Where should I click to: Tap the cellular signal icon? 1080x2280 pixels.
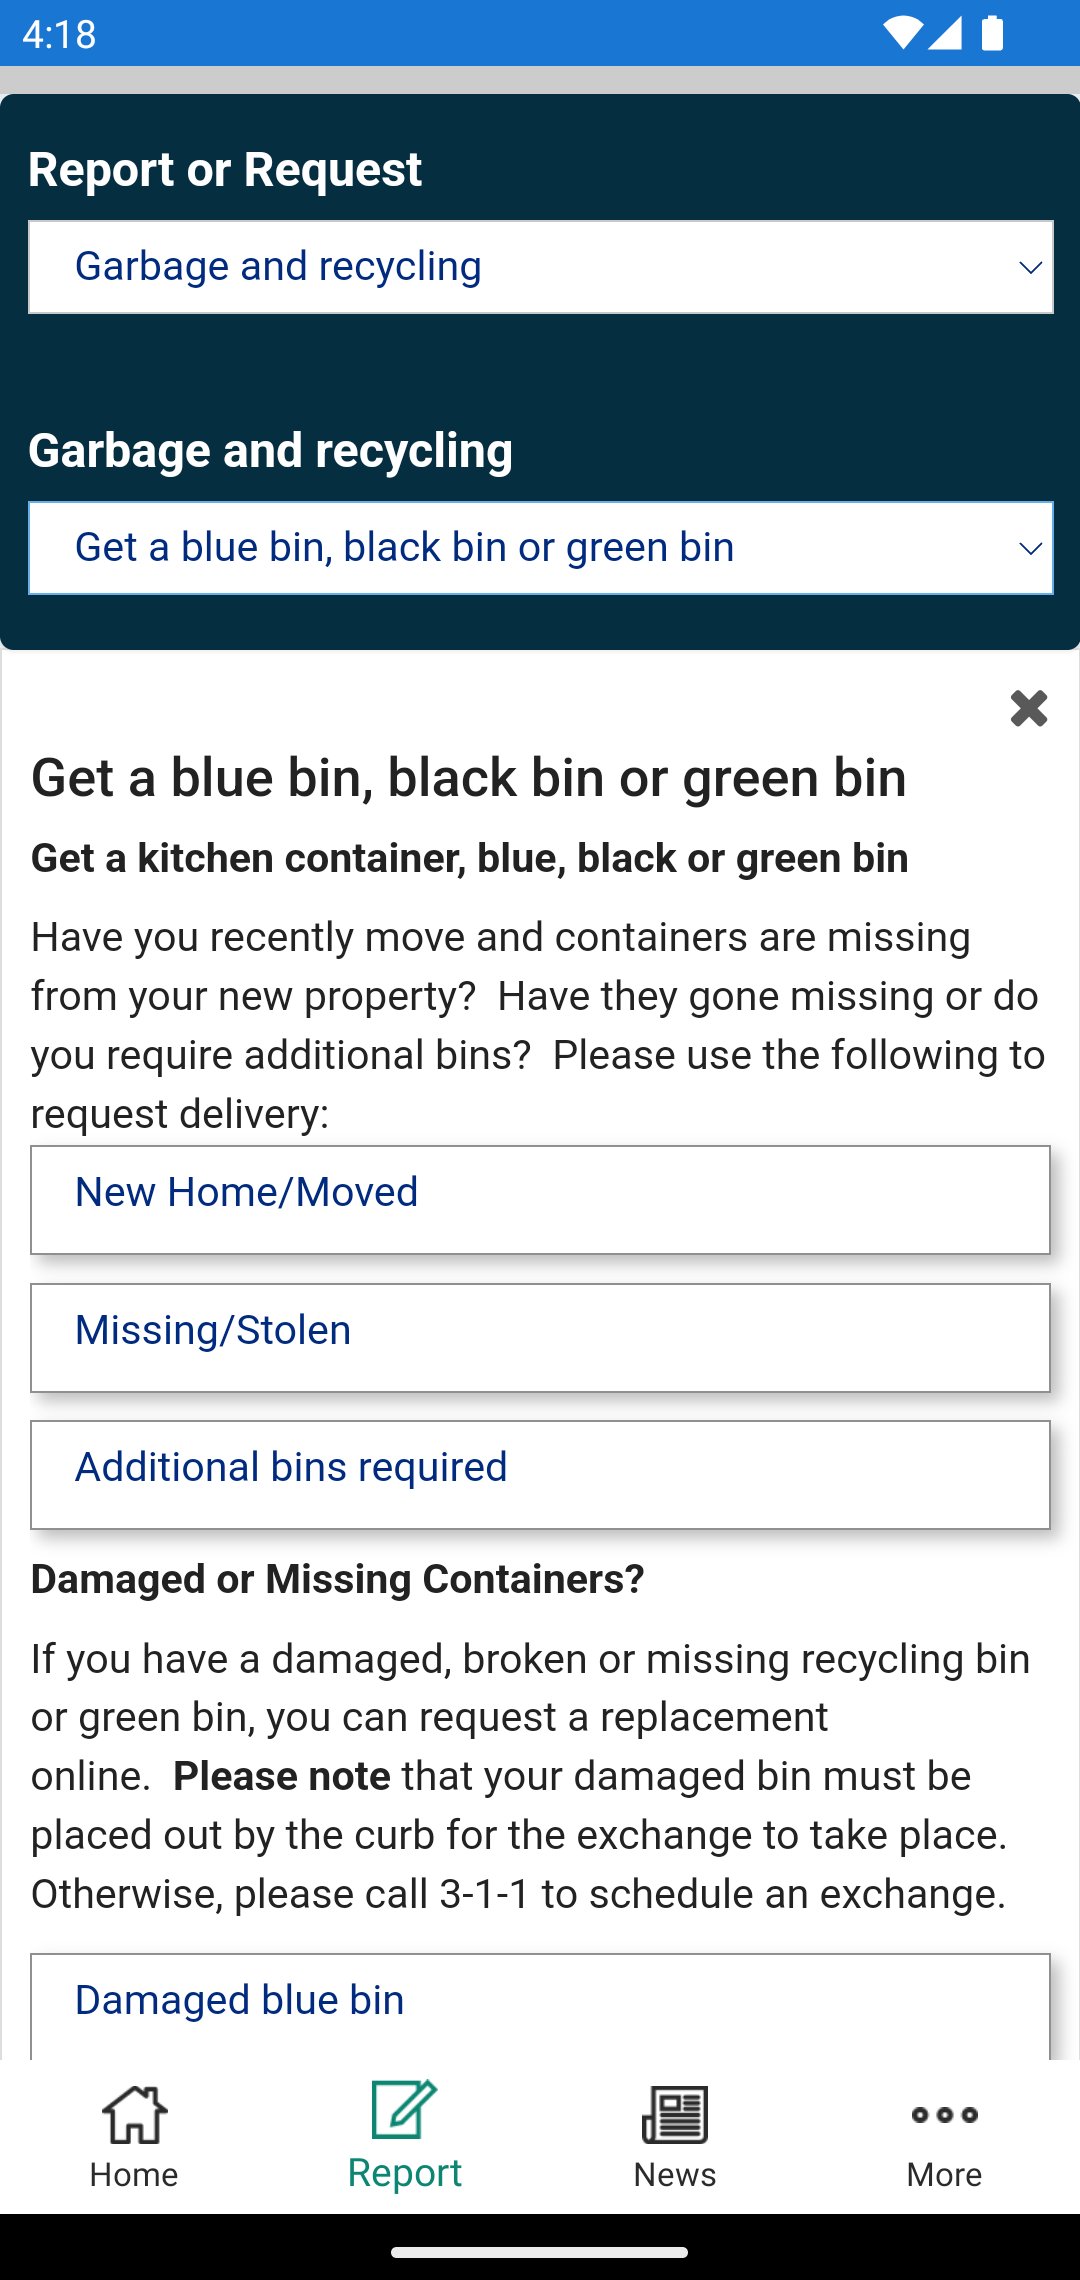pos(945,33)
